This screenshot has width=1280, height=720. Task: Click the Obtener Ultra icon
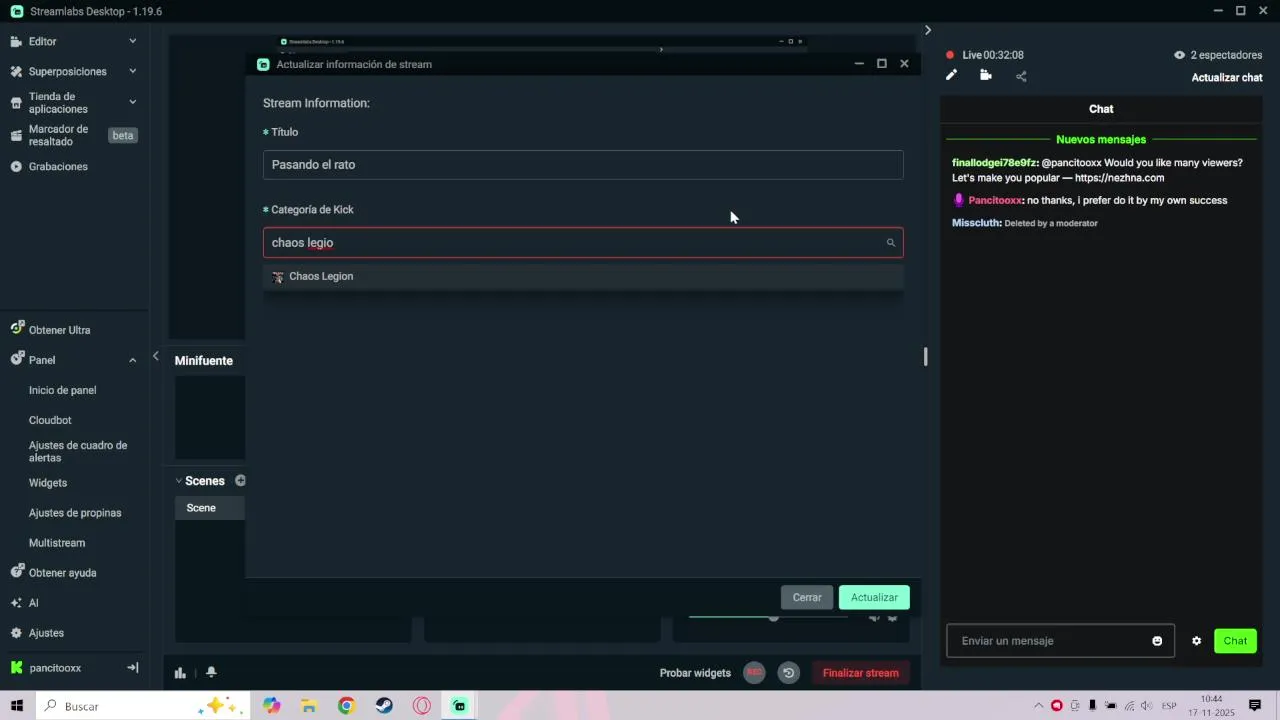[17, 329]
